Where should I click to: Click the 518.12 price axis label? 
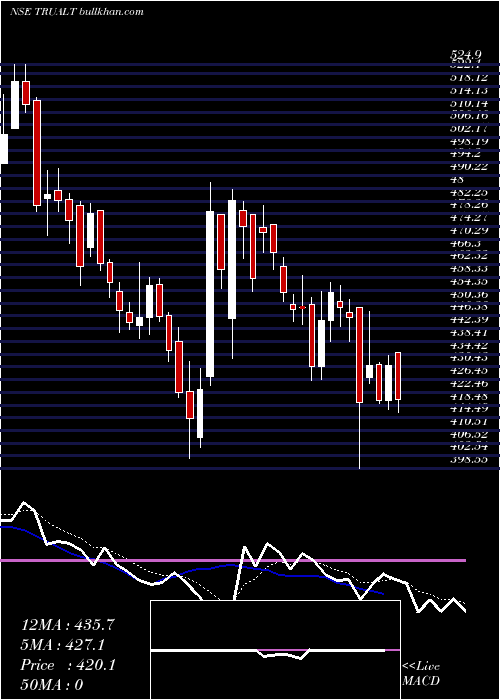click(x=469, y=77)
